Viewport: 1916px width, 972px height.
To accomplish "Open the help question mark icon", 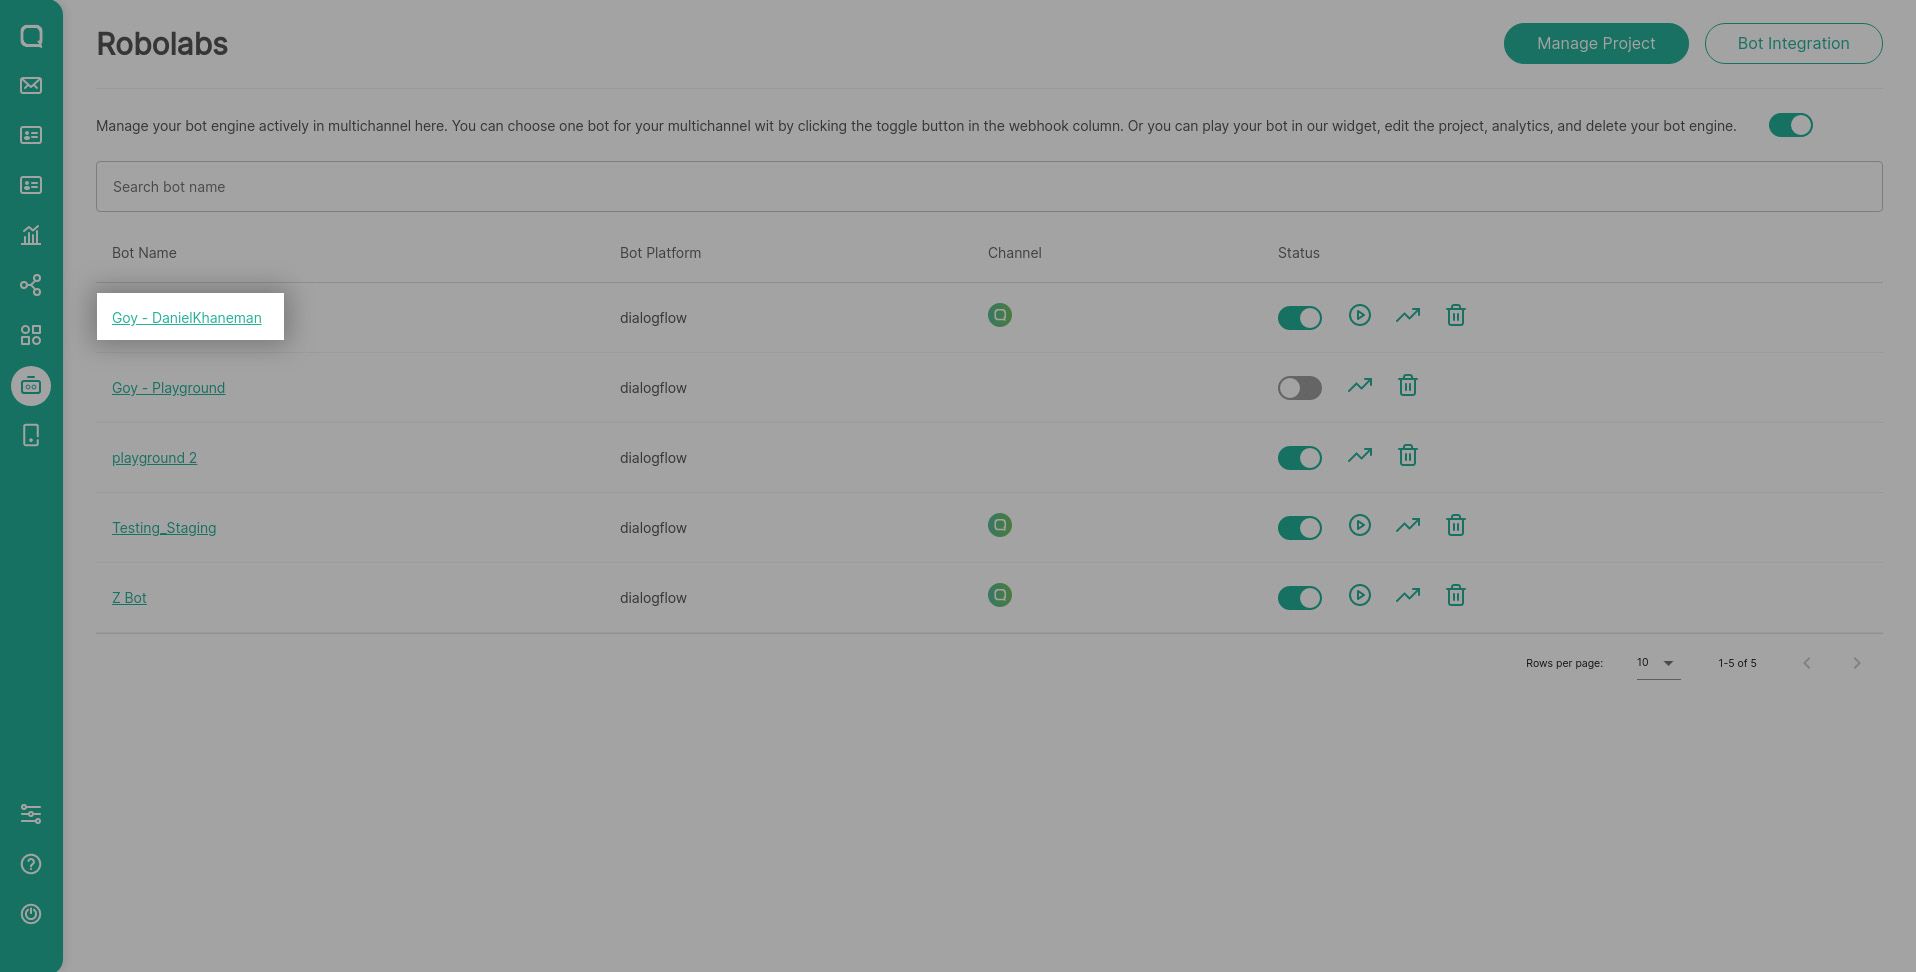I will tap(31, 864).
